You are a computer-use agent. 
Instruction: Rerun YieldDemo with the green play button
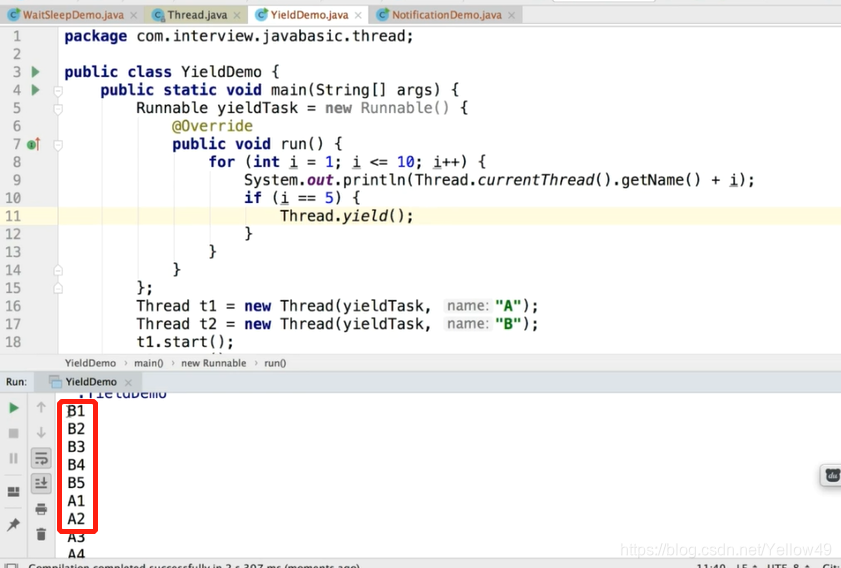point(14,408)
